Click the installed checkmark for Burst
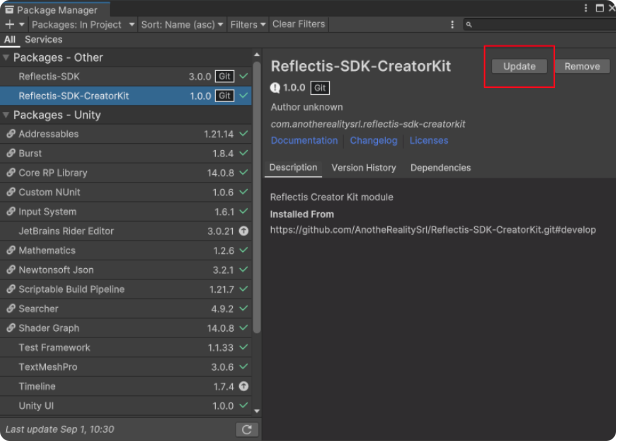Screen dimensions: 617x441 244,153
